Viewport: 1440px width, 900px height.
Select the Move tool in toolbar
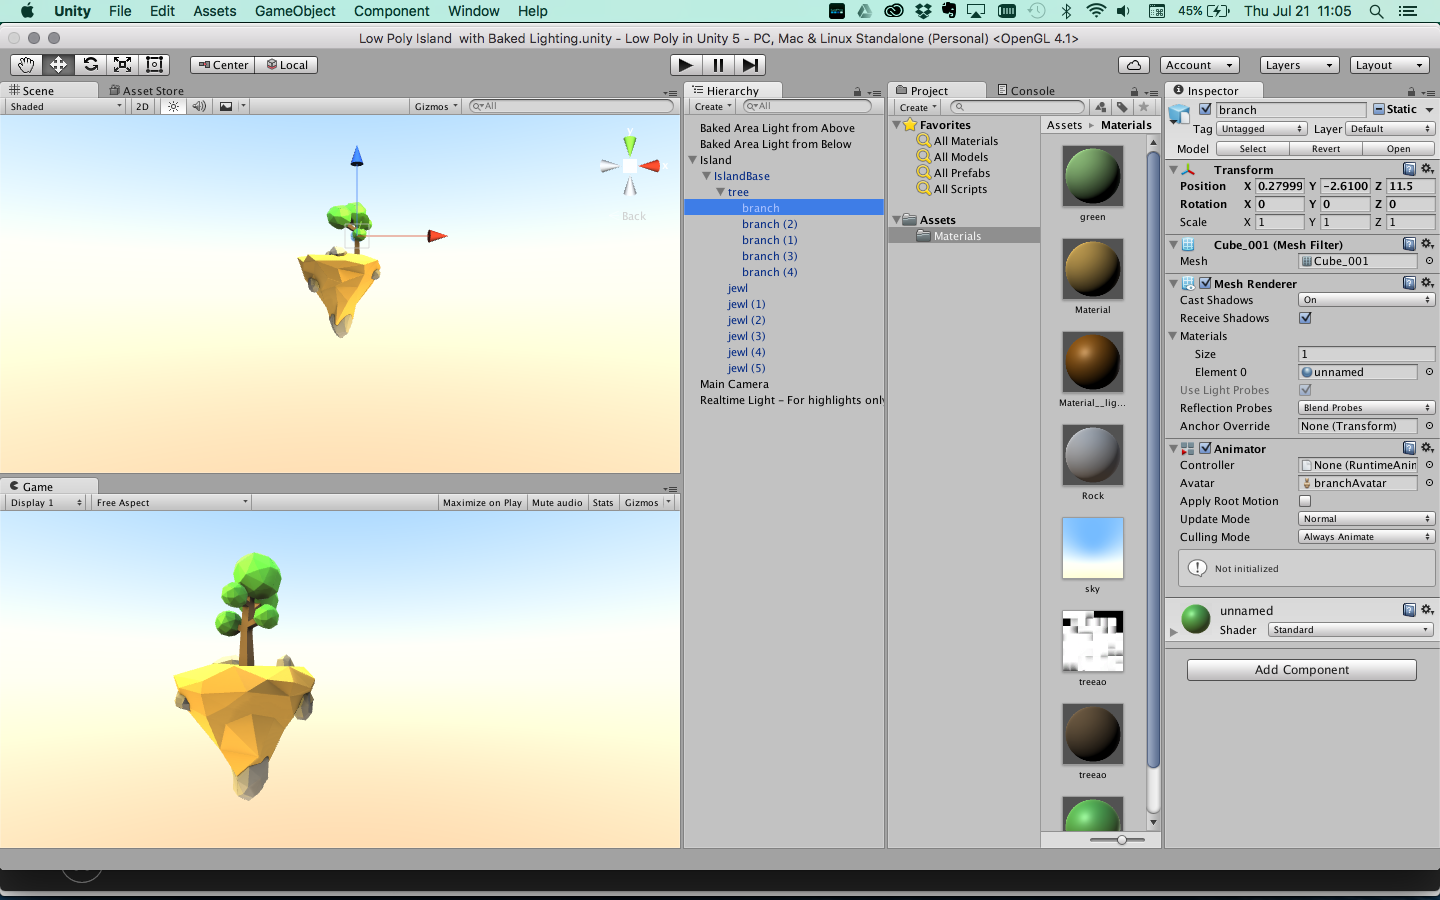pos(58,64)
